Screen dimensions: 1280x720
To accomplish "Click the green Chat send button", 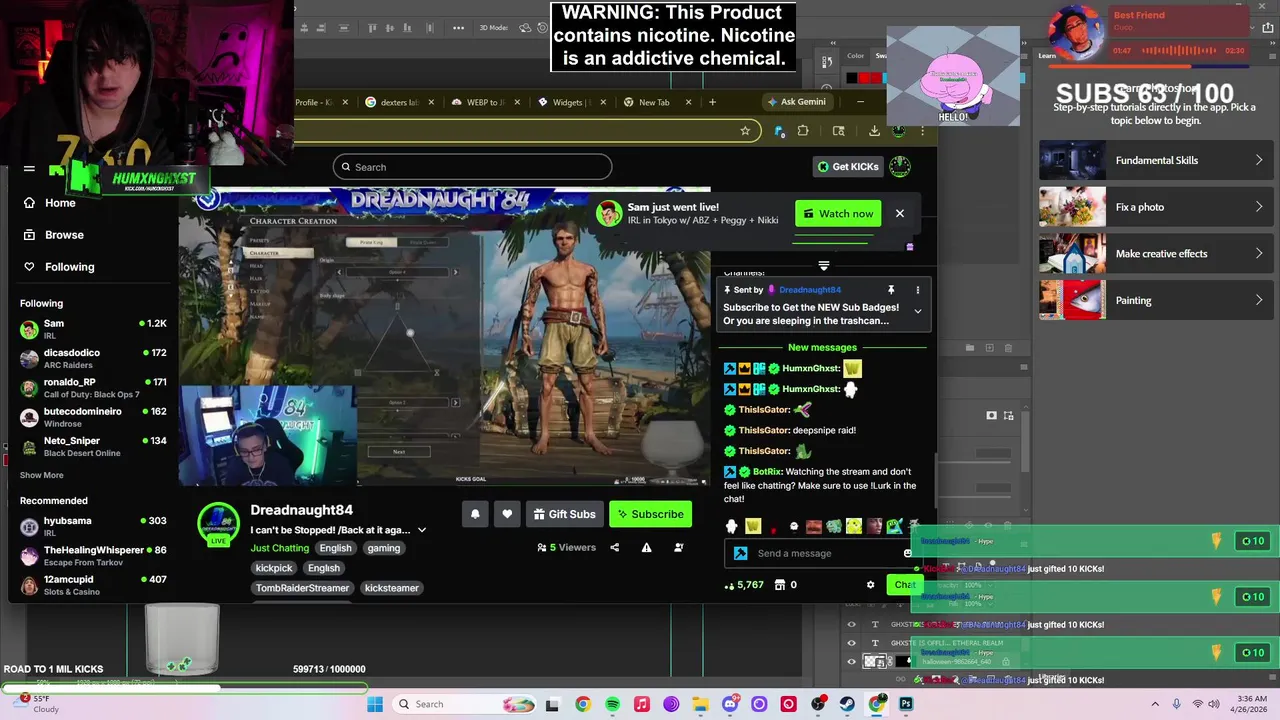I will 903,585.
